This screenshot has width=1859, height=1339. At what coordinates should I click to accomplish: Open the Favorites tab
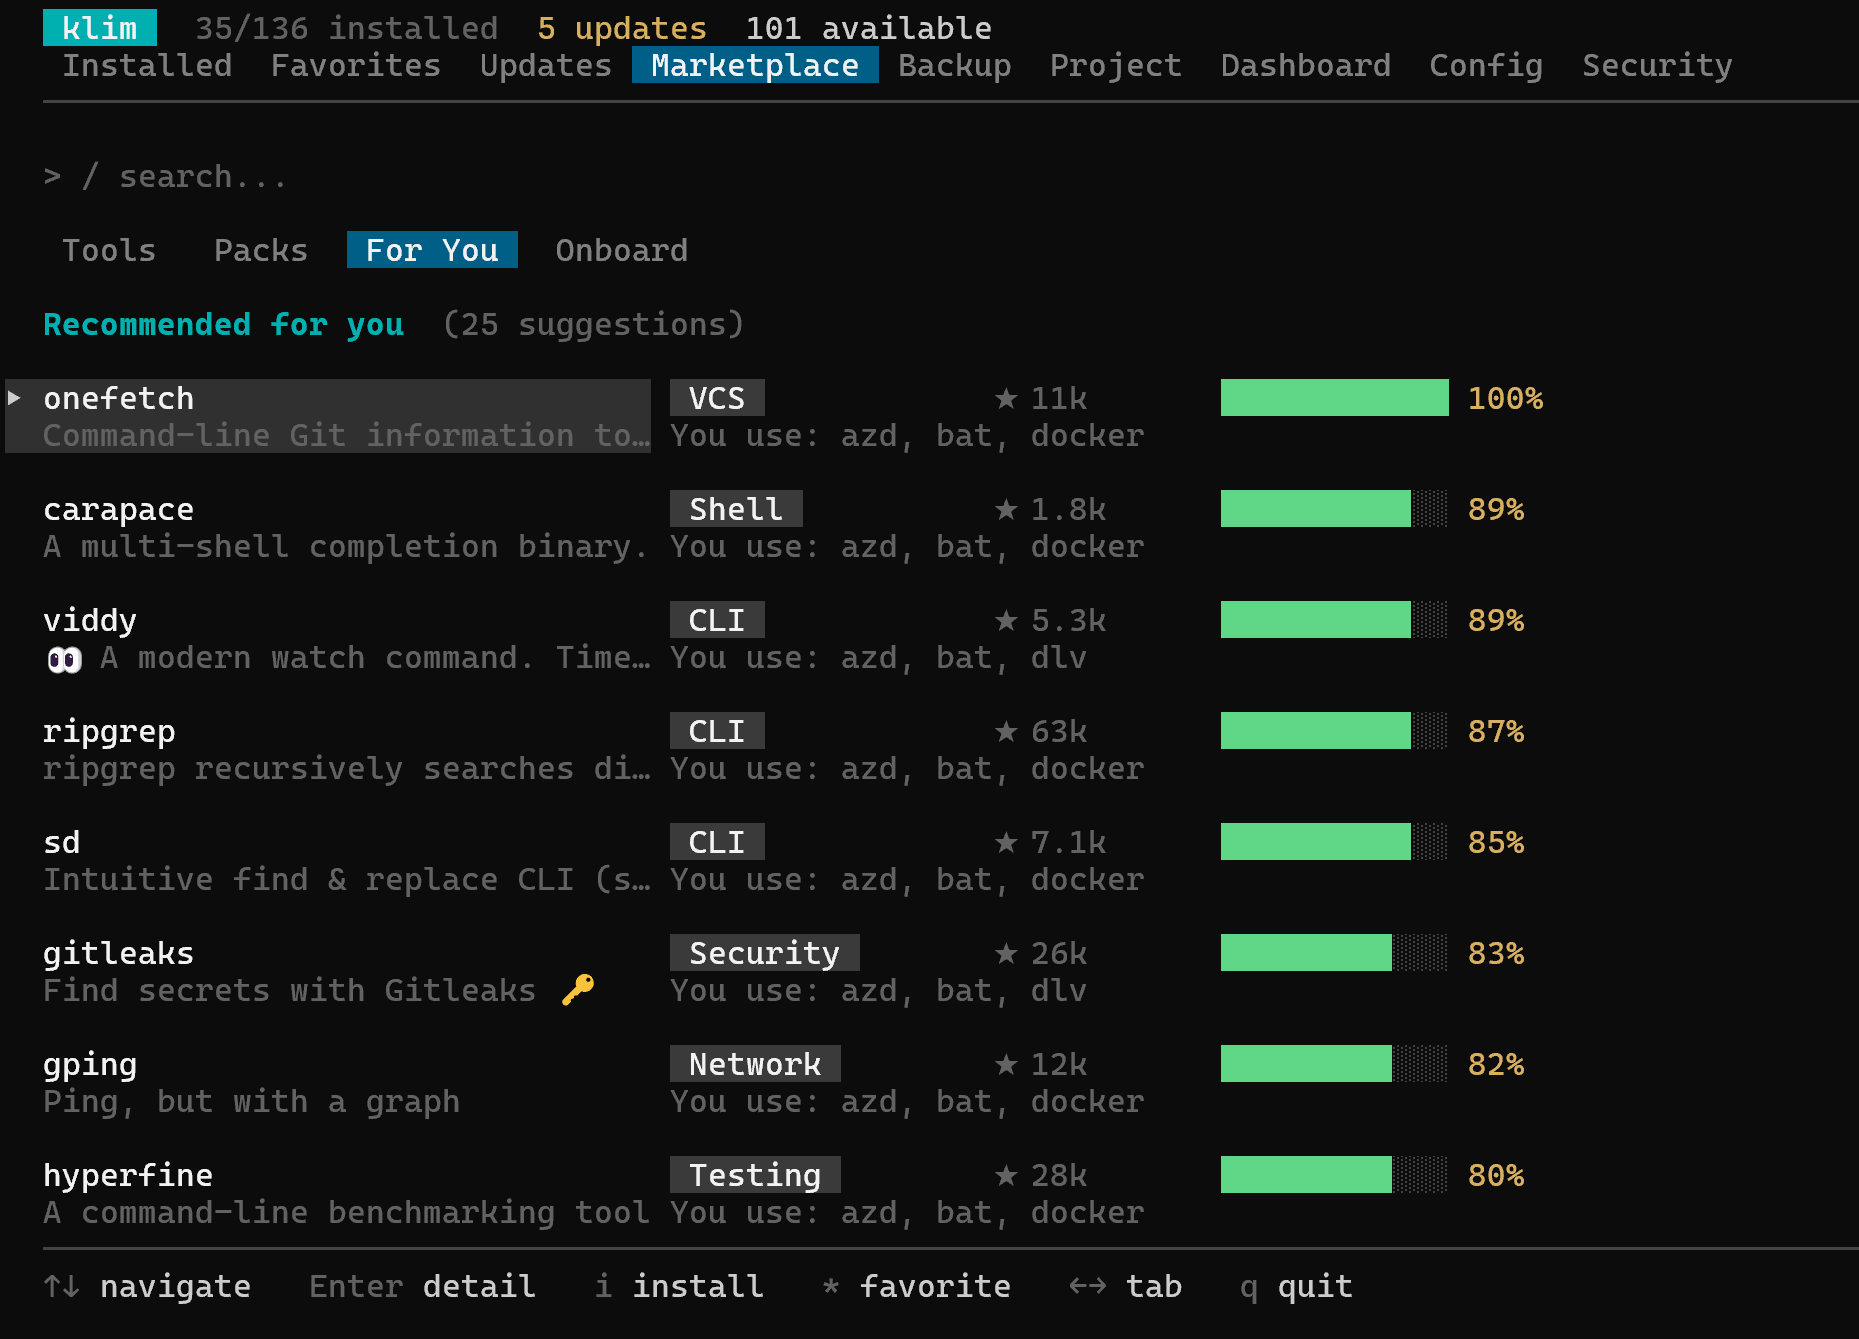click(x=356, y=66)
